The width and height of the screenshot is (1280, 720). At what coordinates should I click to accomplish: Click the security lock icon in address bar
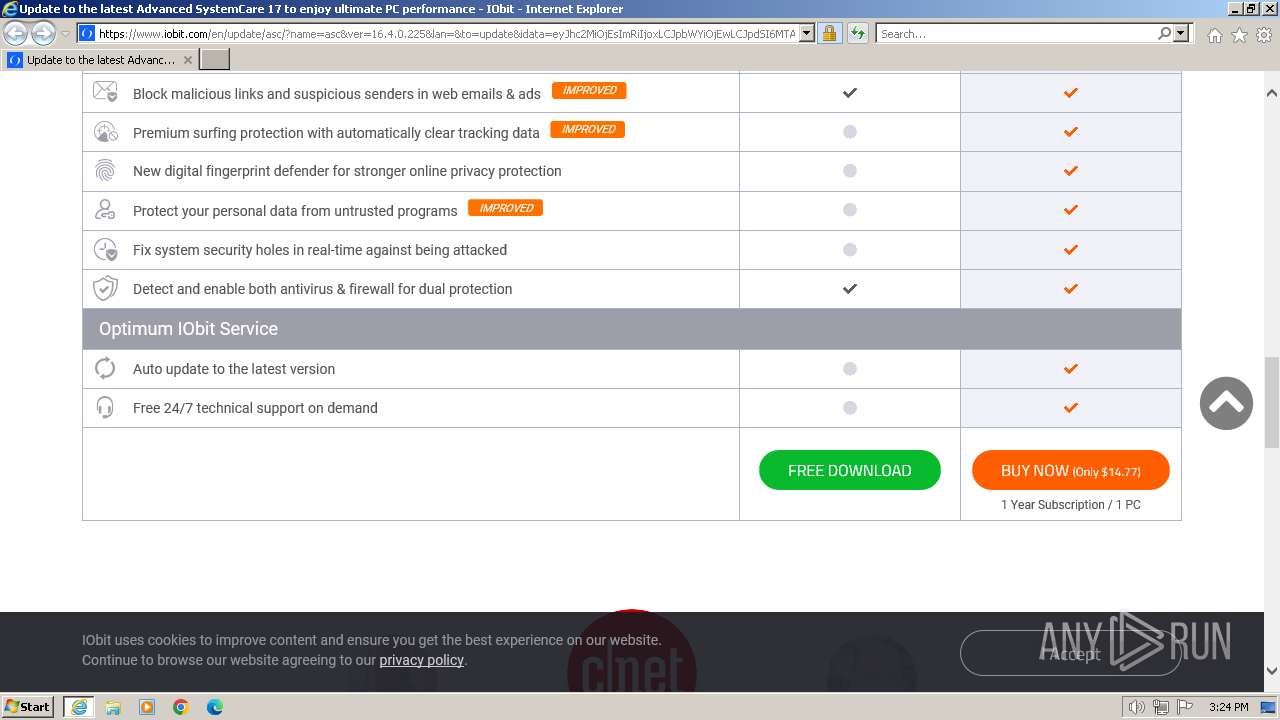coord(829,33)
